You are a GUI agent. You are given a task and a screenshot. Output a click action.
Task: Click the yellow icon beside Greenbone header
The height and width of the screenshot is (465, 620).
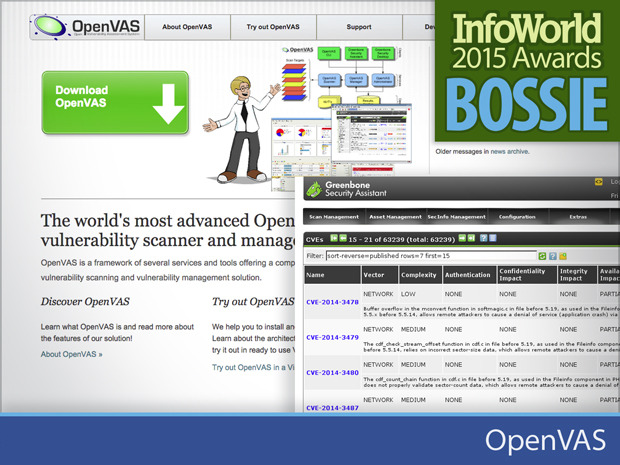pyautogui.click(x=600, y=182)
